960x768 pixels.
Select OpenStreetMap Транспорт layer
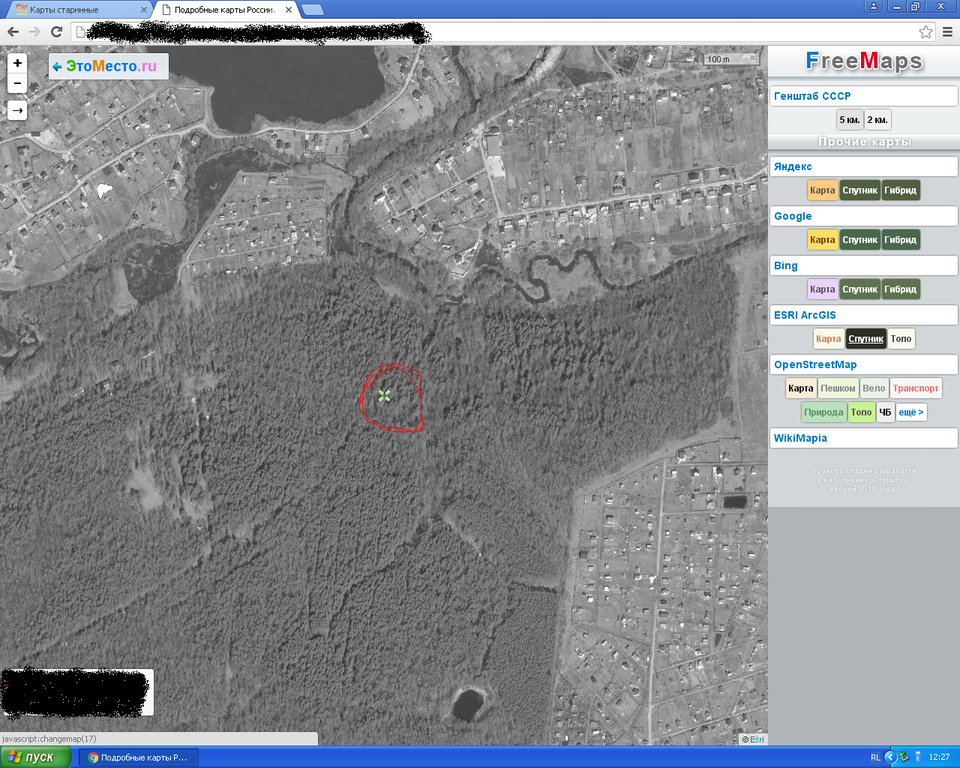[915, 388]
